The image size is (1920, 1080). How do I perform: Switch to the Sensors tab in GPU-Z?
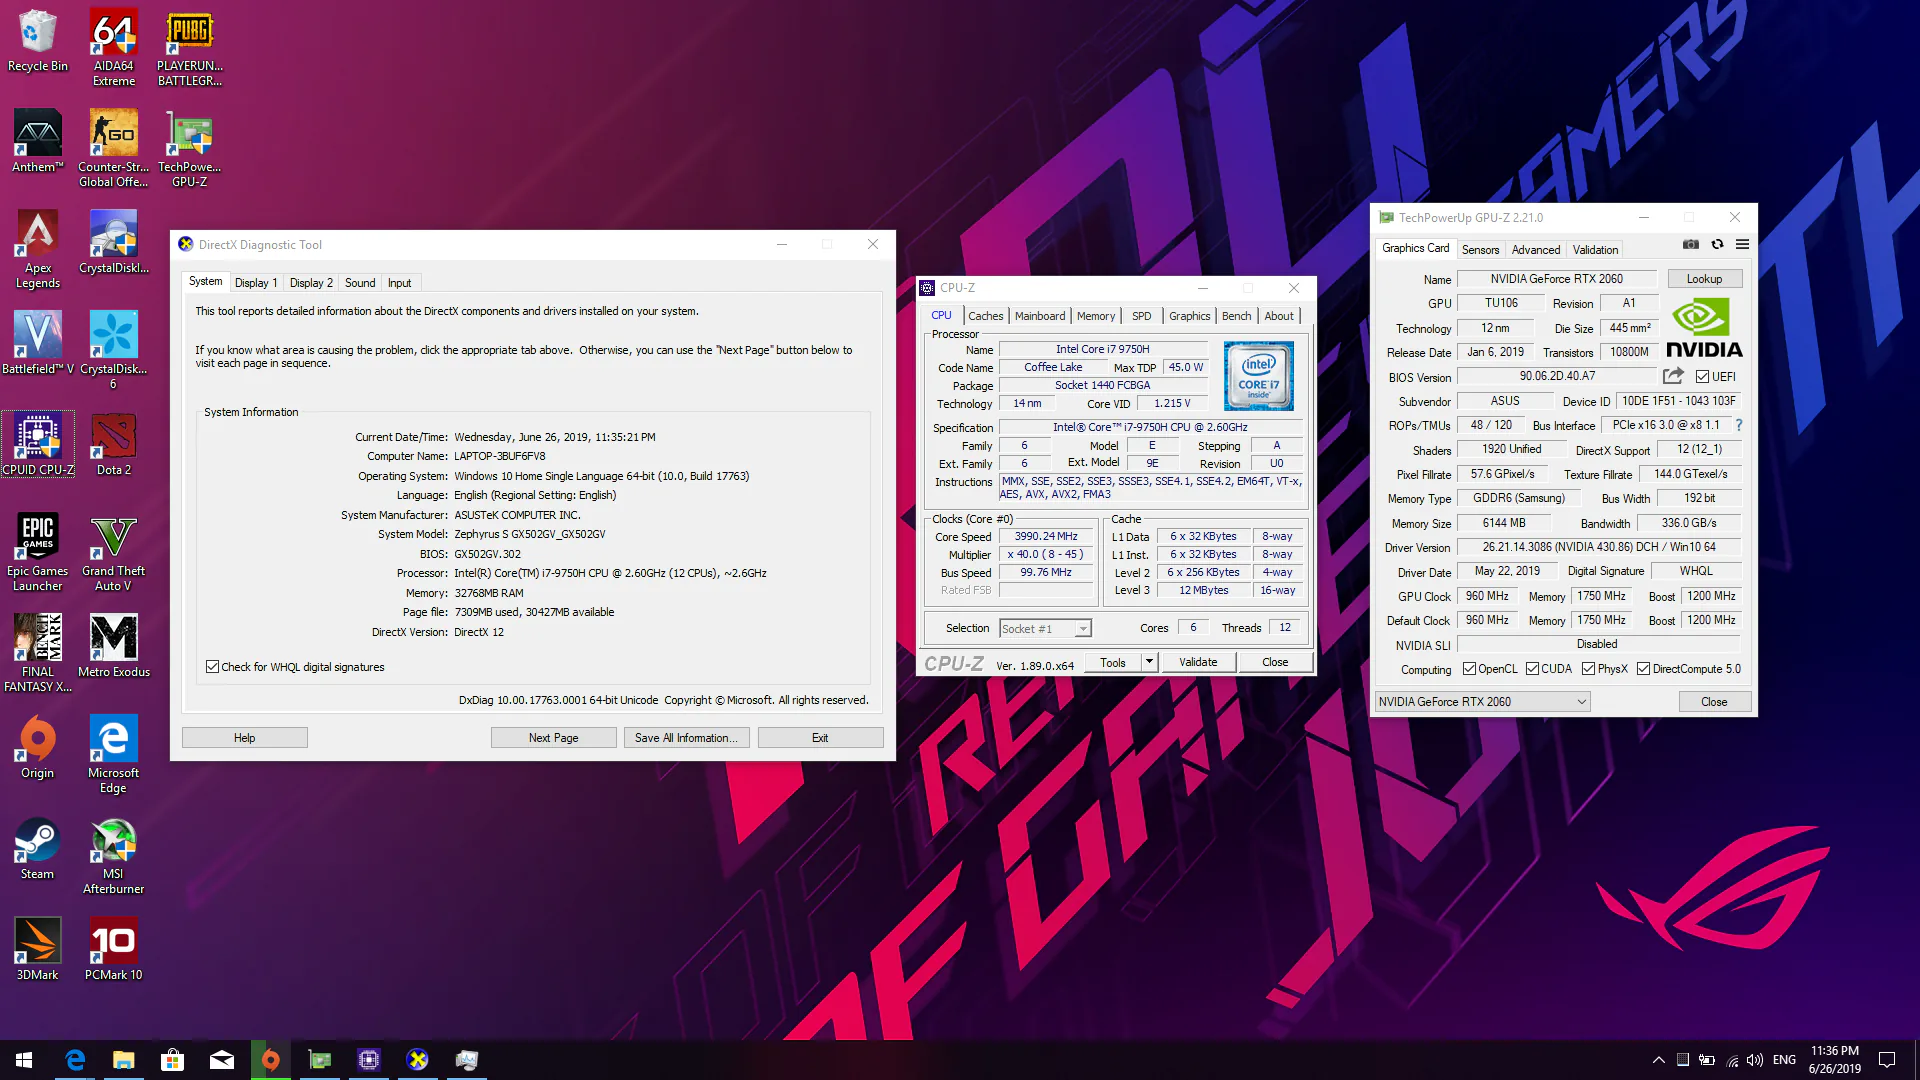1480,250
